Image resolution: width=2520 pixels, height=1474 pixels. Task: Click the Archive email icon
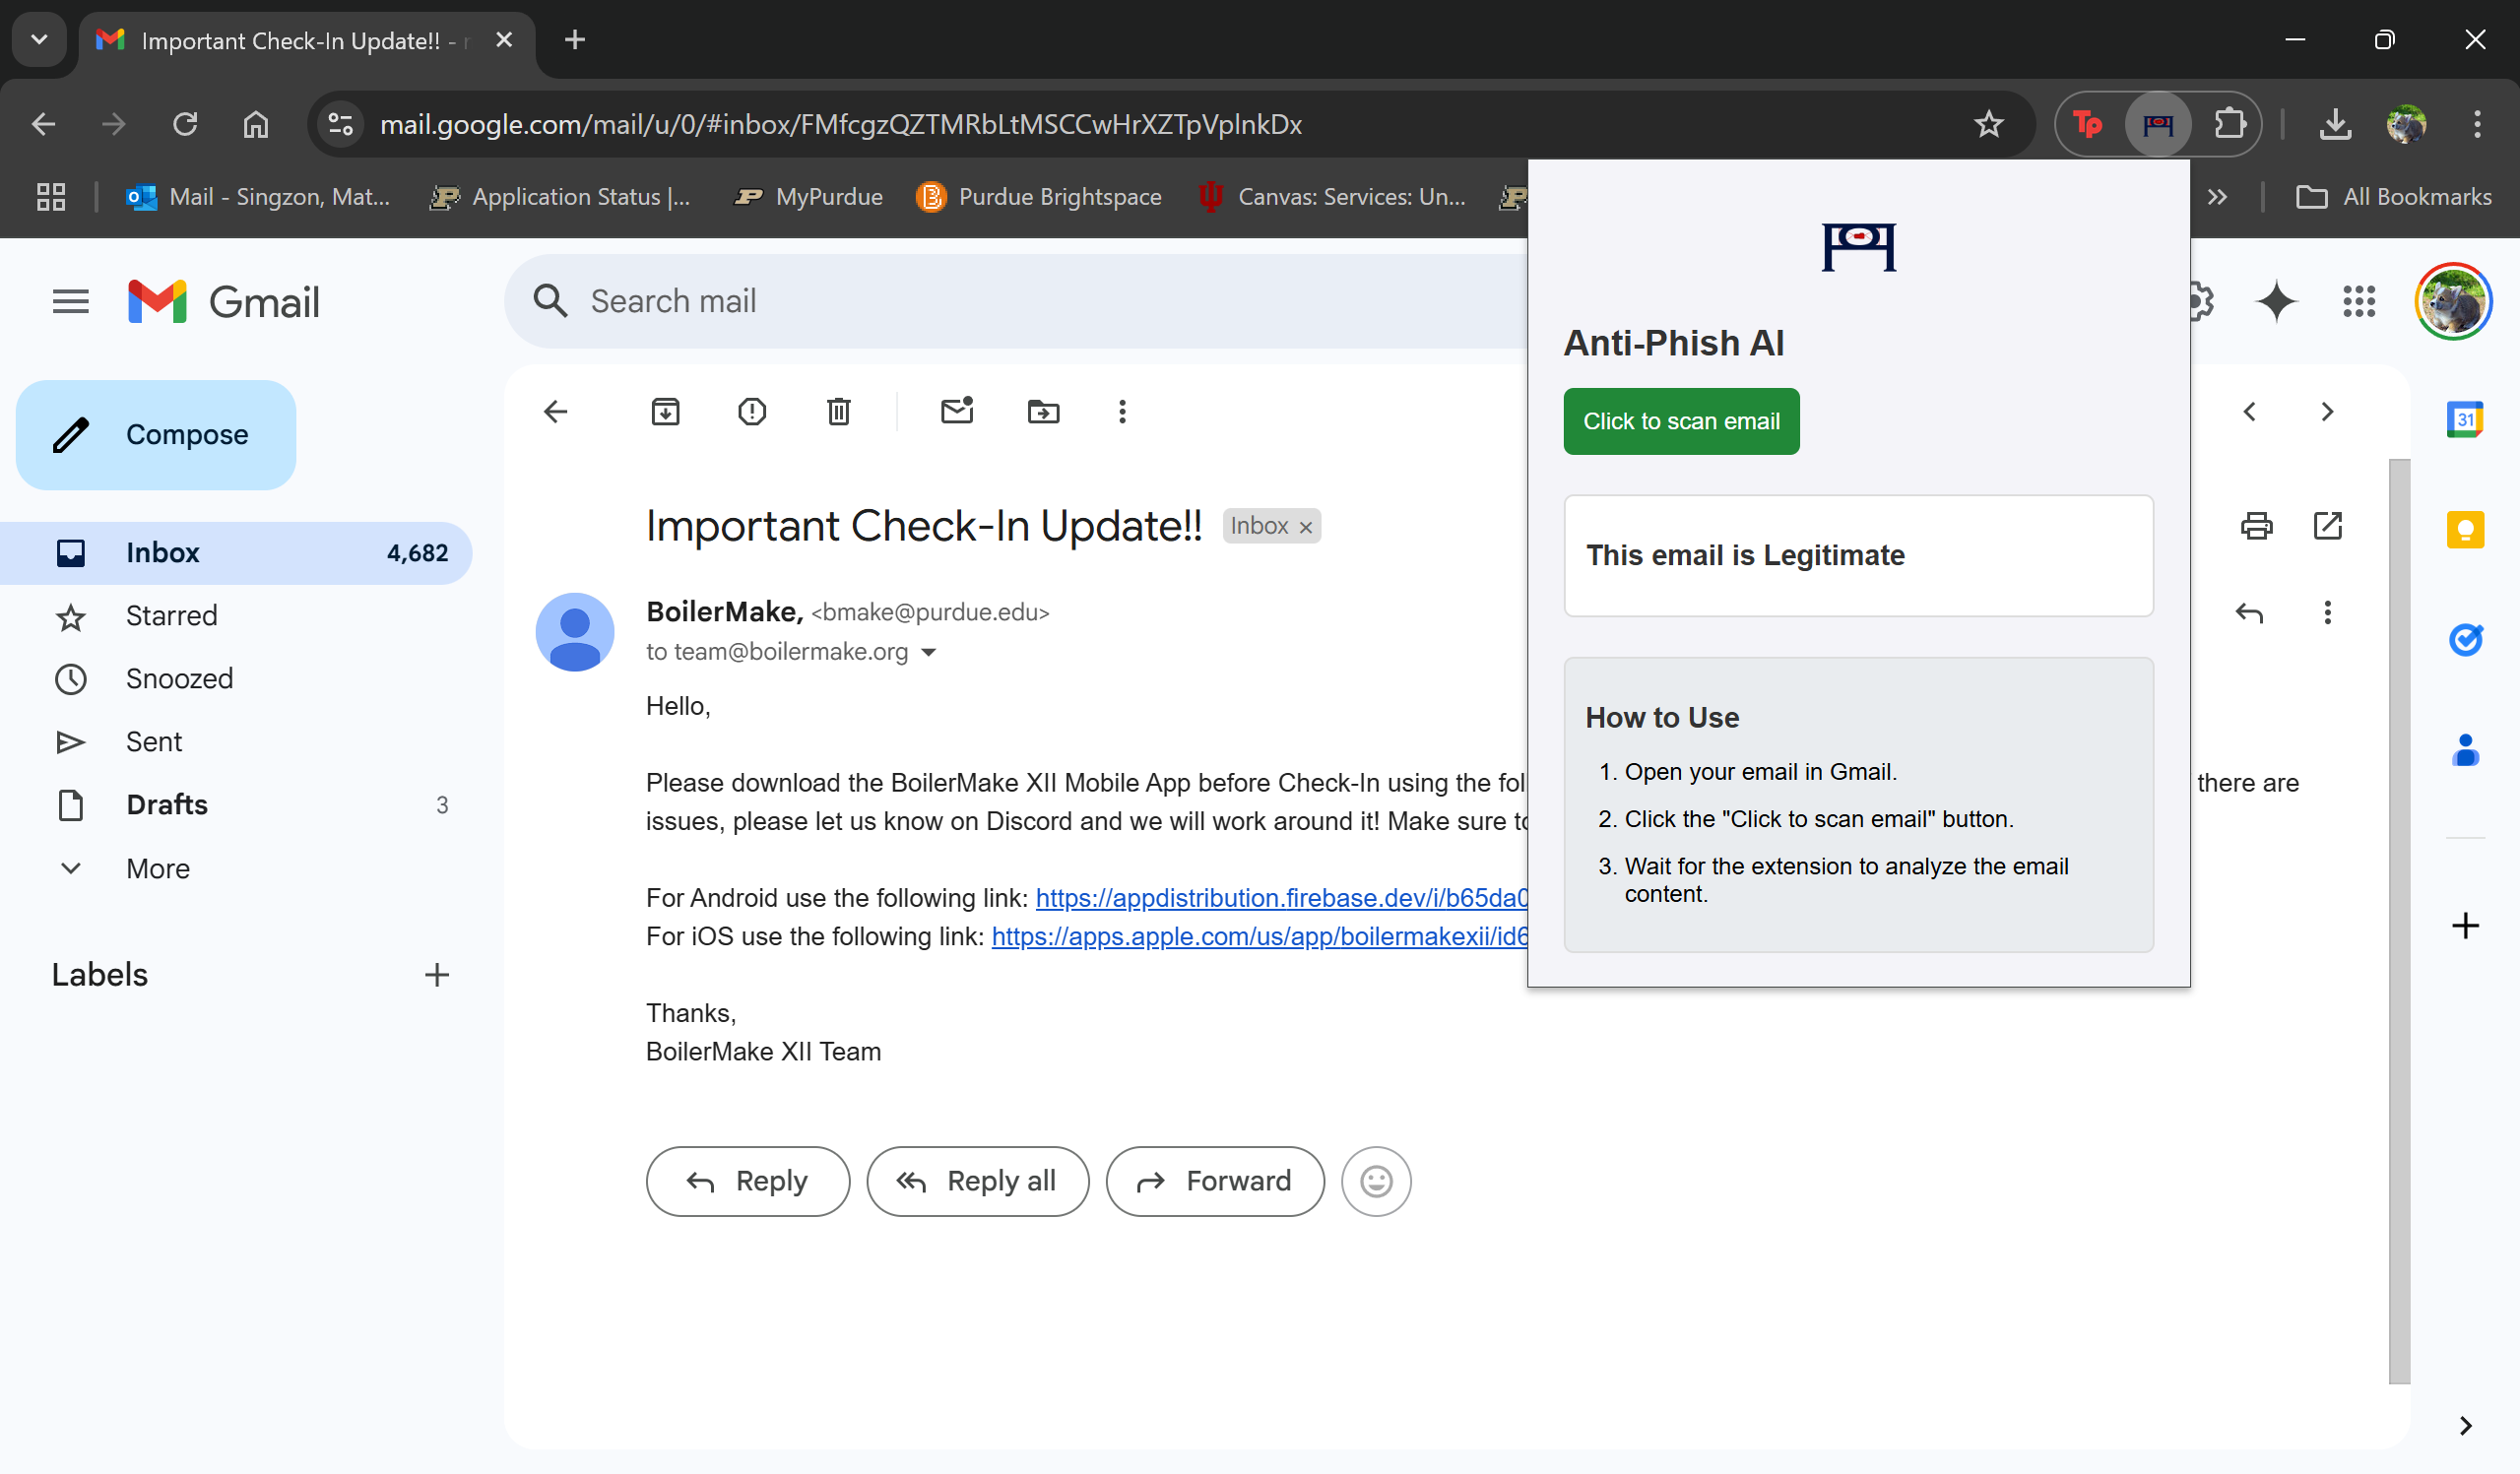(x=665, y=412)
